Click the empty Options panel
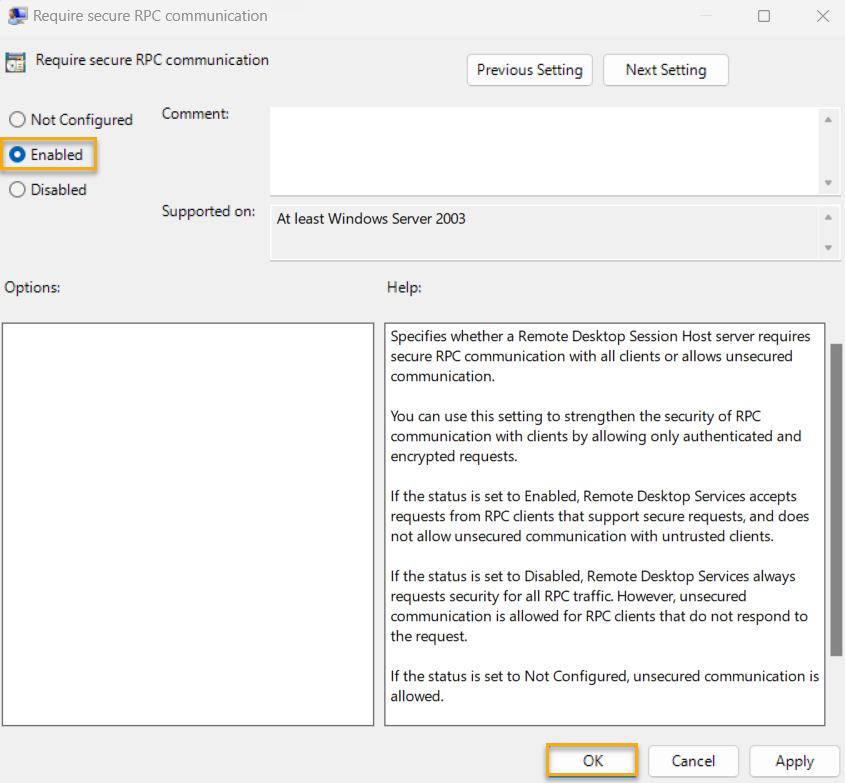The height and width of the screenshot is (783, 845). click(188, 520)
